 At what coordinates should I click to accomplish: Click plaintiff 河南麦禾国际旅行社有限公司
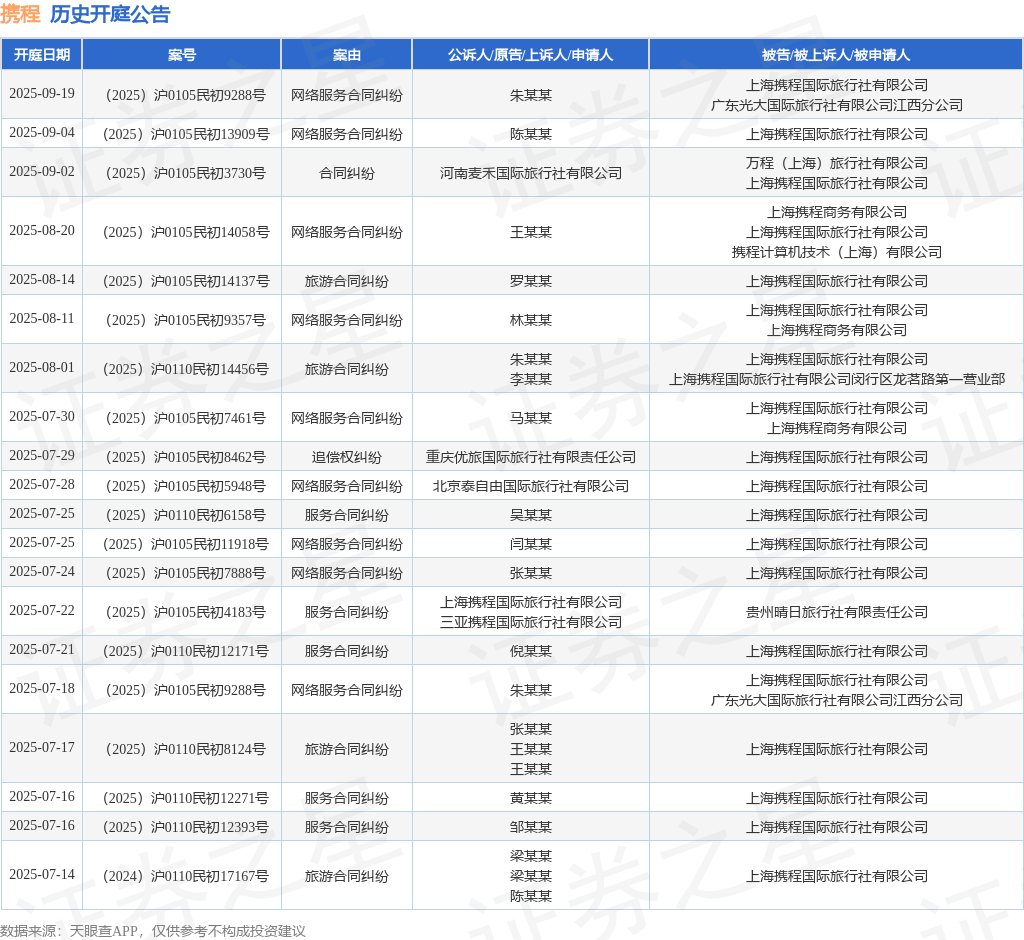coord(531,173)
